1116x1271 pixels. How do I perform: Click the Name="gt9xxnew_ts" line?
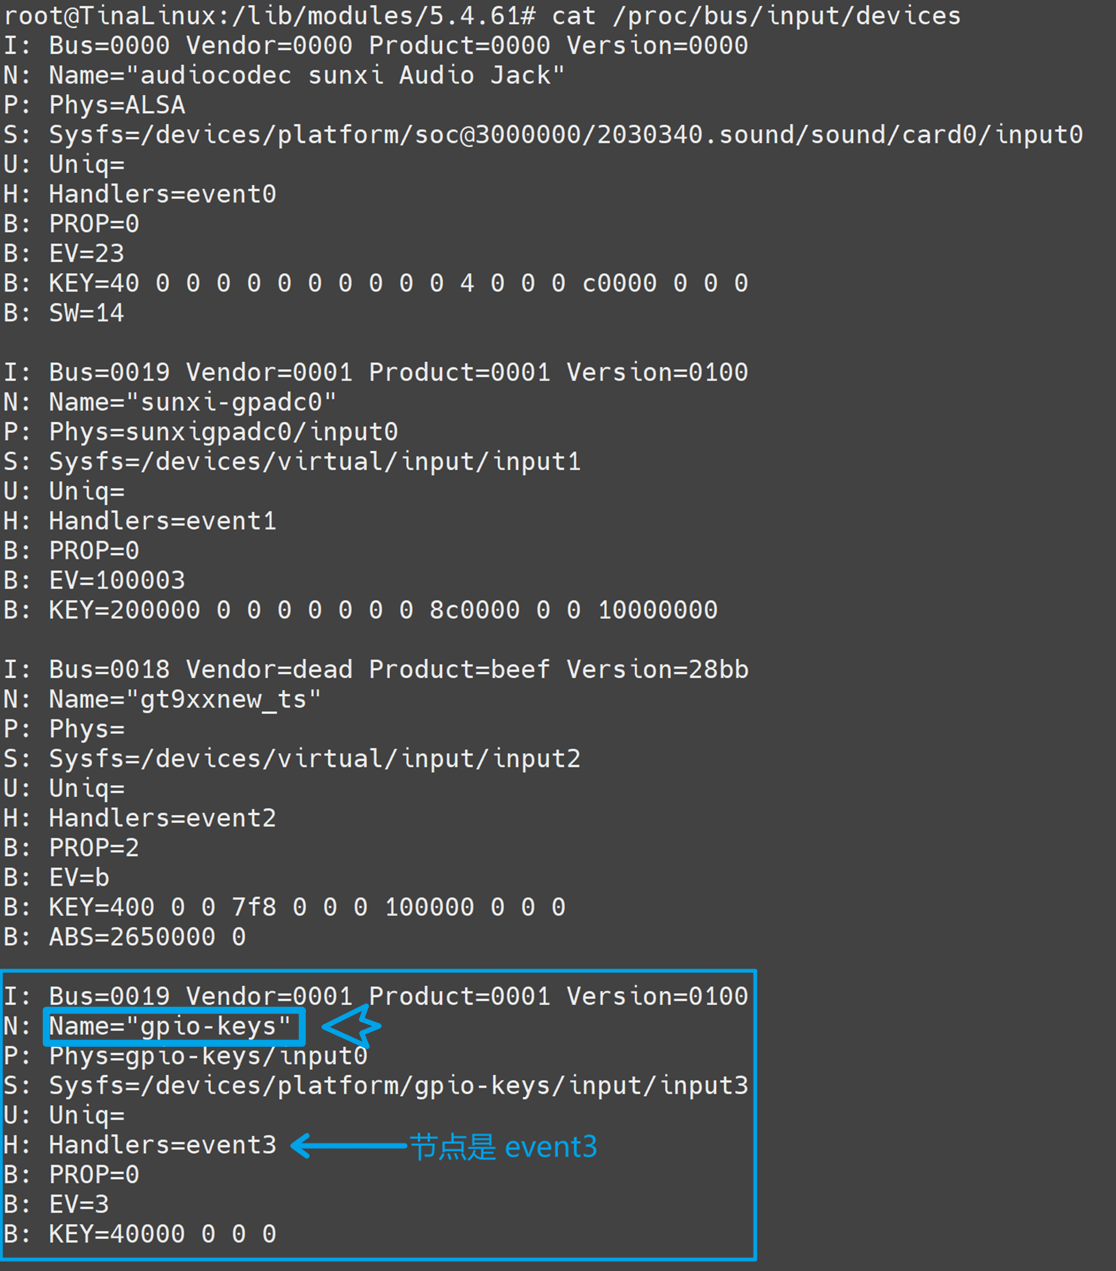coord(162,699)
